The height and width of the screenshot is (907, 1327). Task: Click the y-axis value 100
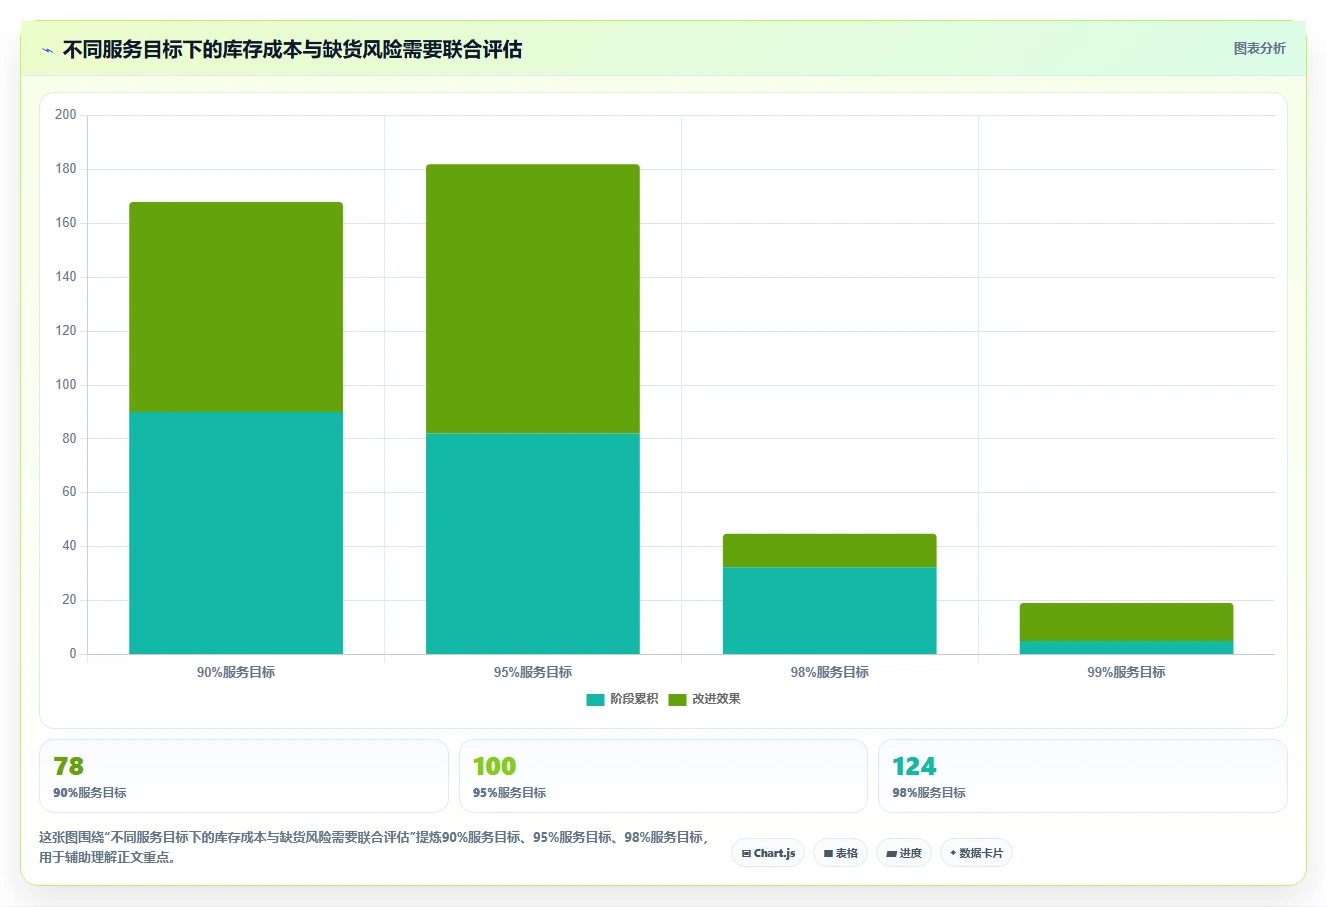coord(66,385)
